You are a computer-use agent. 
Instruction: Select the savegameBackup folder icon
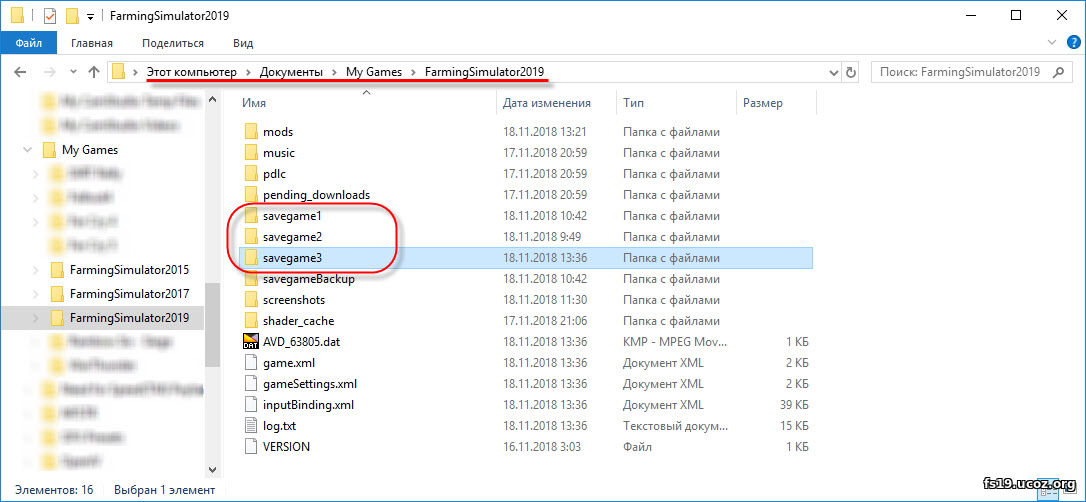pyautogui.click(x=250, y=279)
